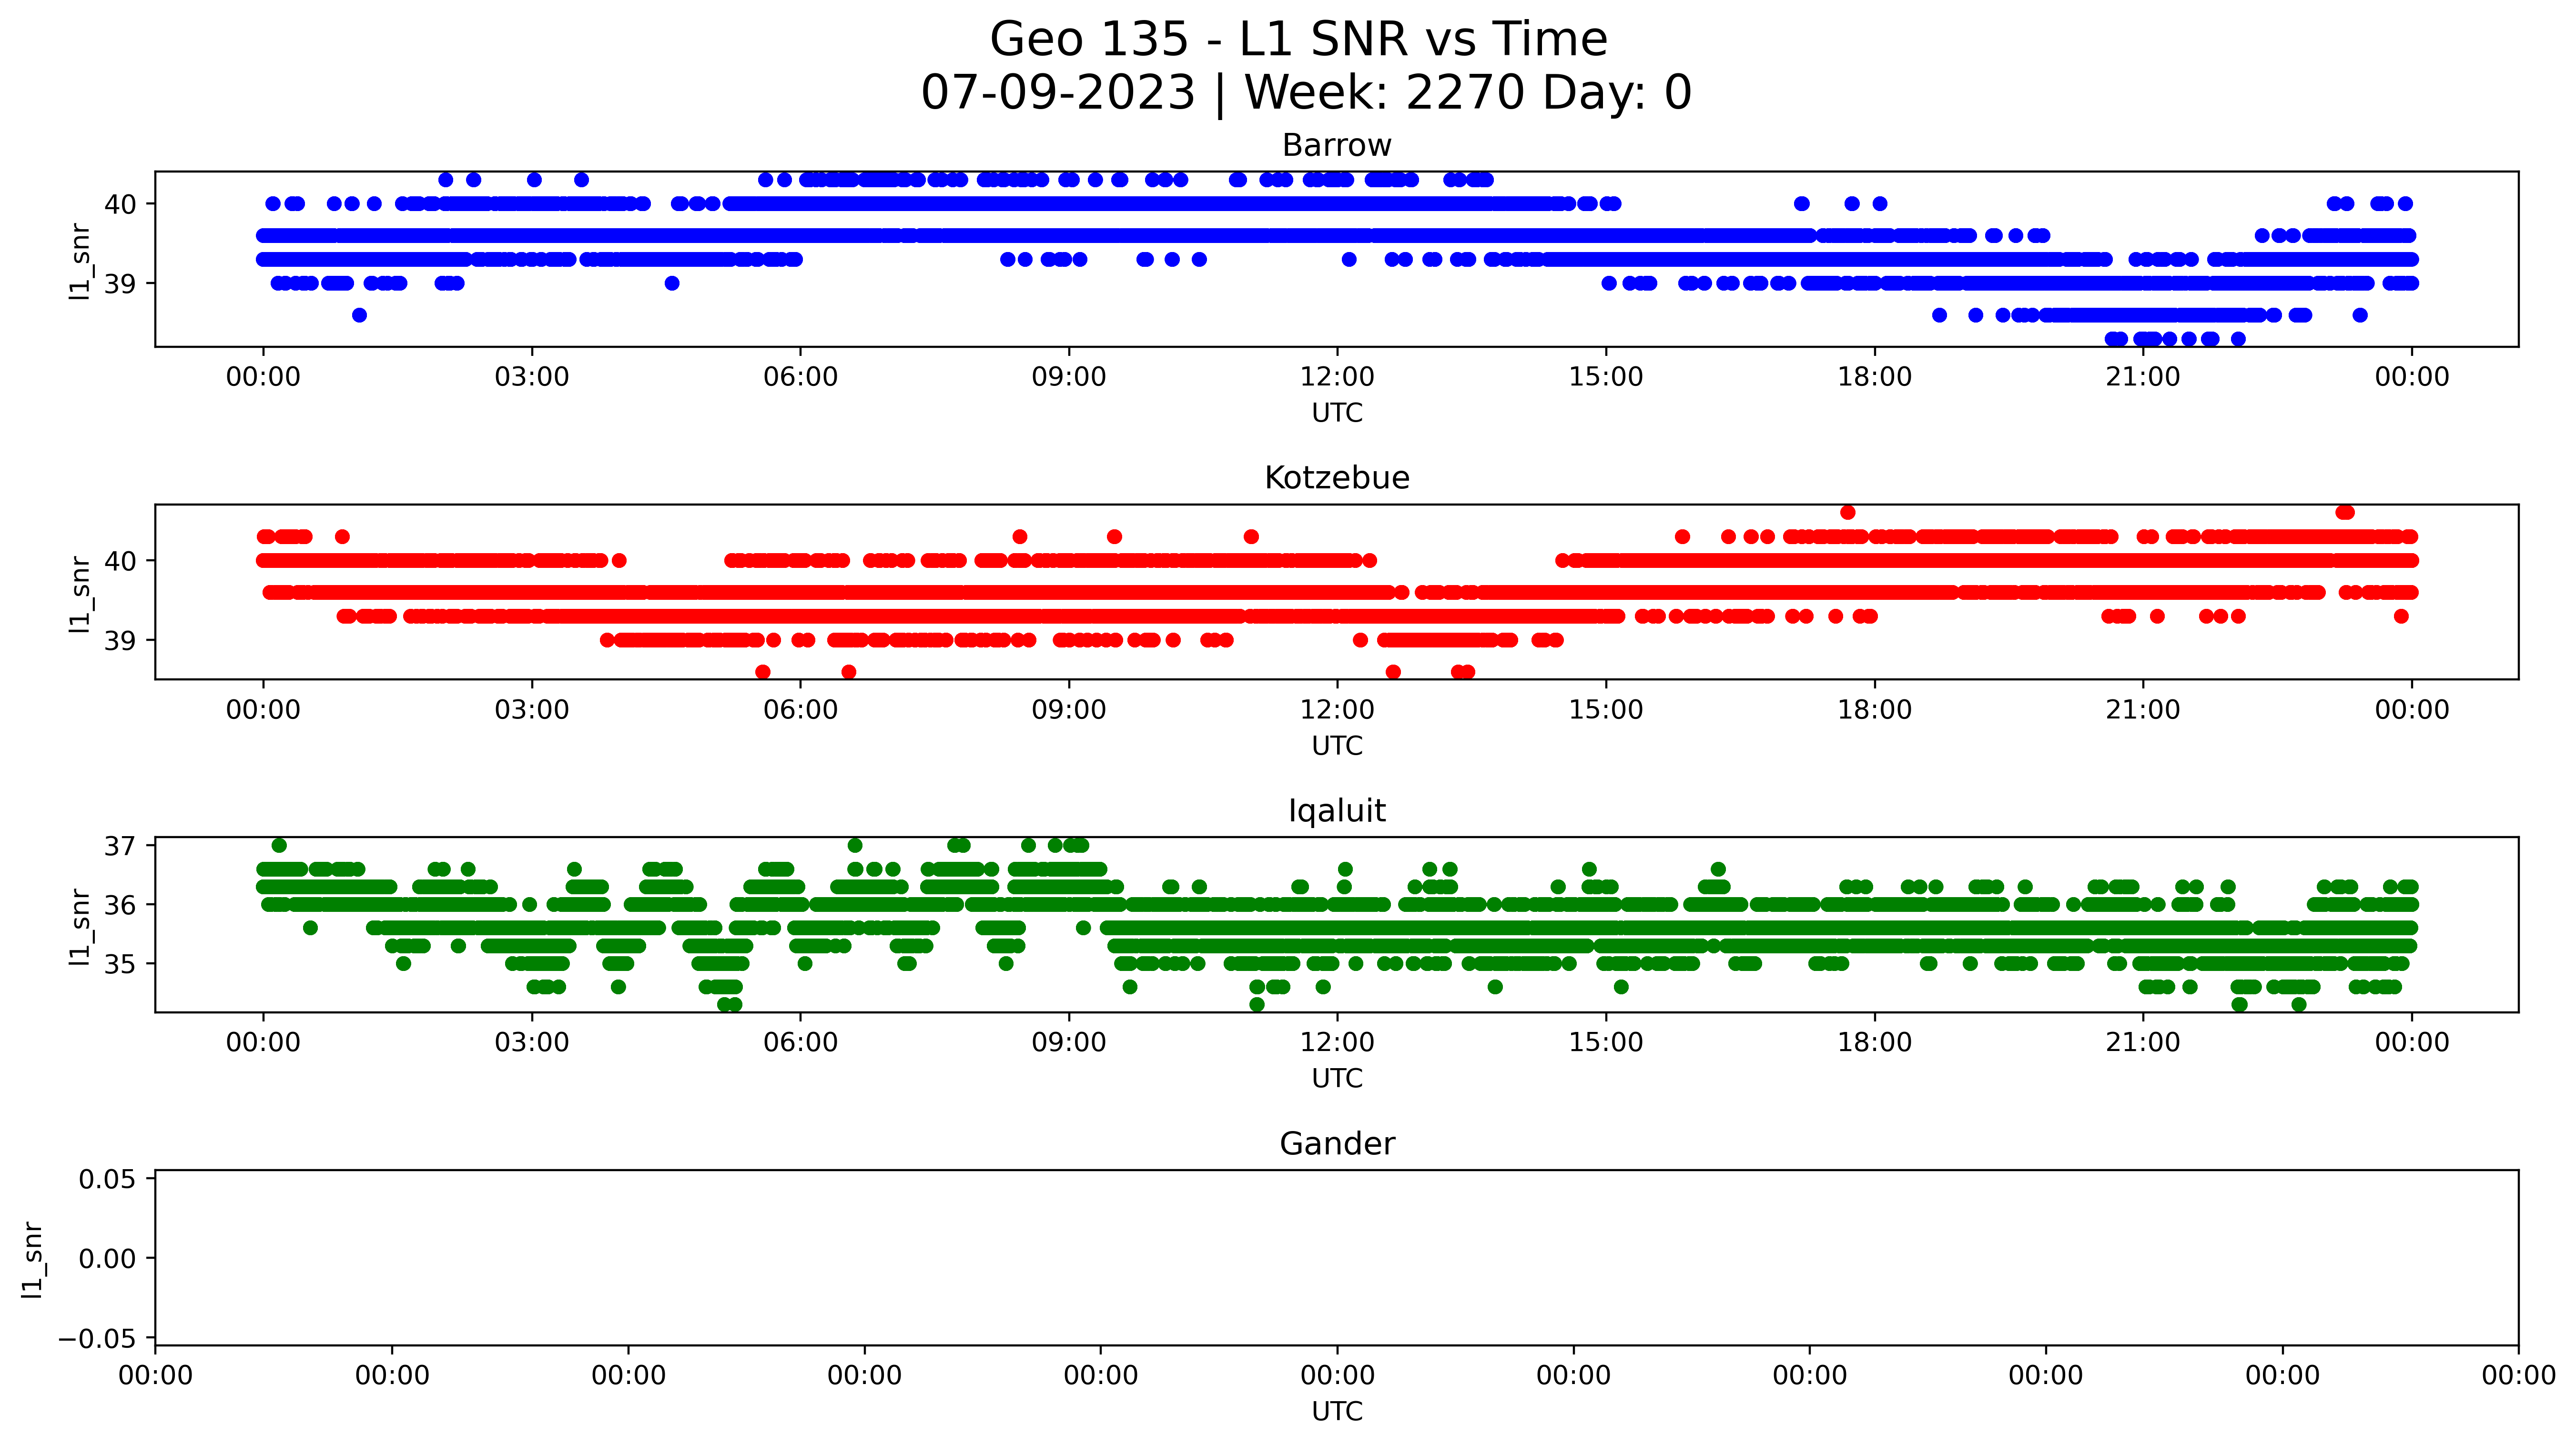Click the 'l1_snr' y-label of the Iqaluit plot
The image size is (2576, 1445).
tap(80, 926)
